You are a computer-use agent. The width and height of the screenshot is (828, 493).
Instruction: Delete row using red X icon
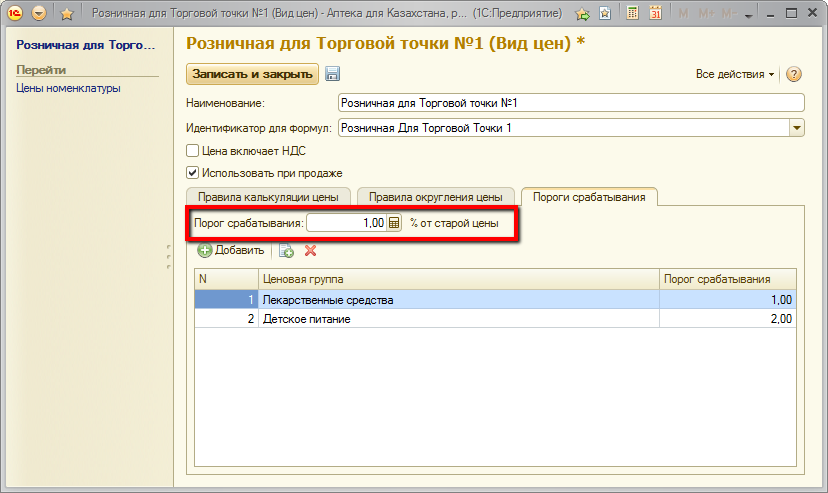[310, 251]
